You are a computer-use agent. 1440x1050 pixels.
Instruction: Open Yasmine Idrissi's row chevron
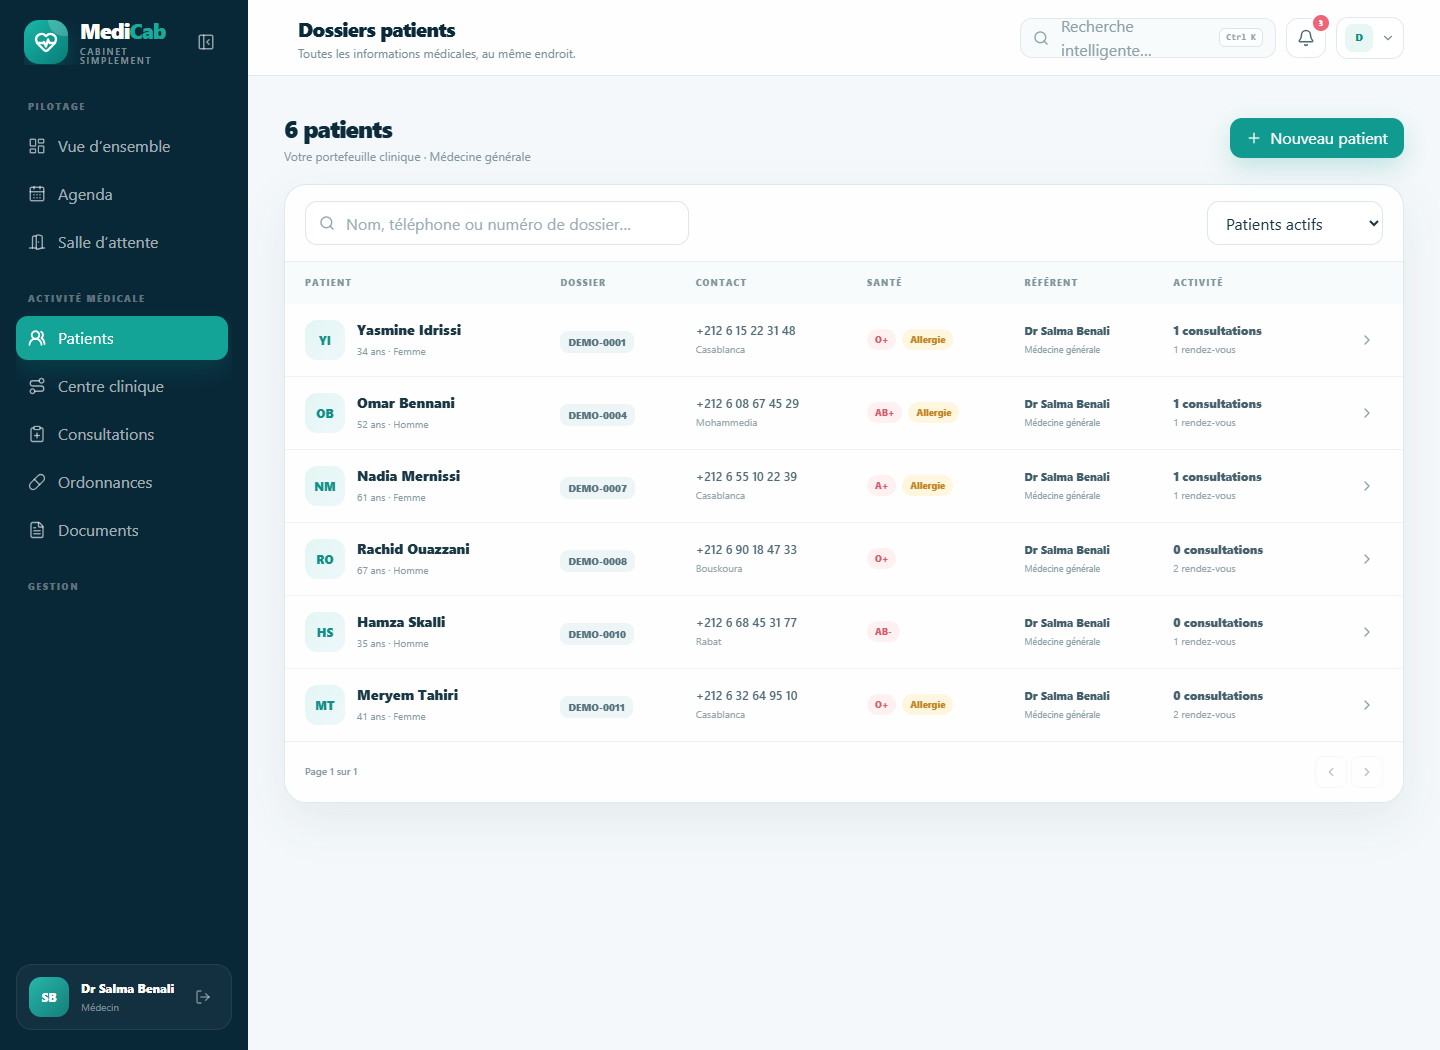click(1367, 340)
